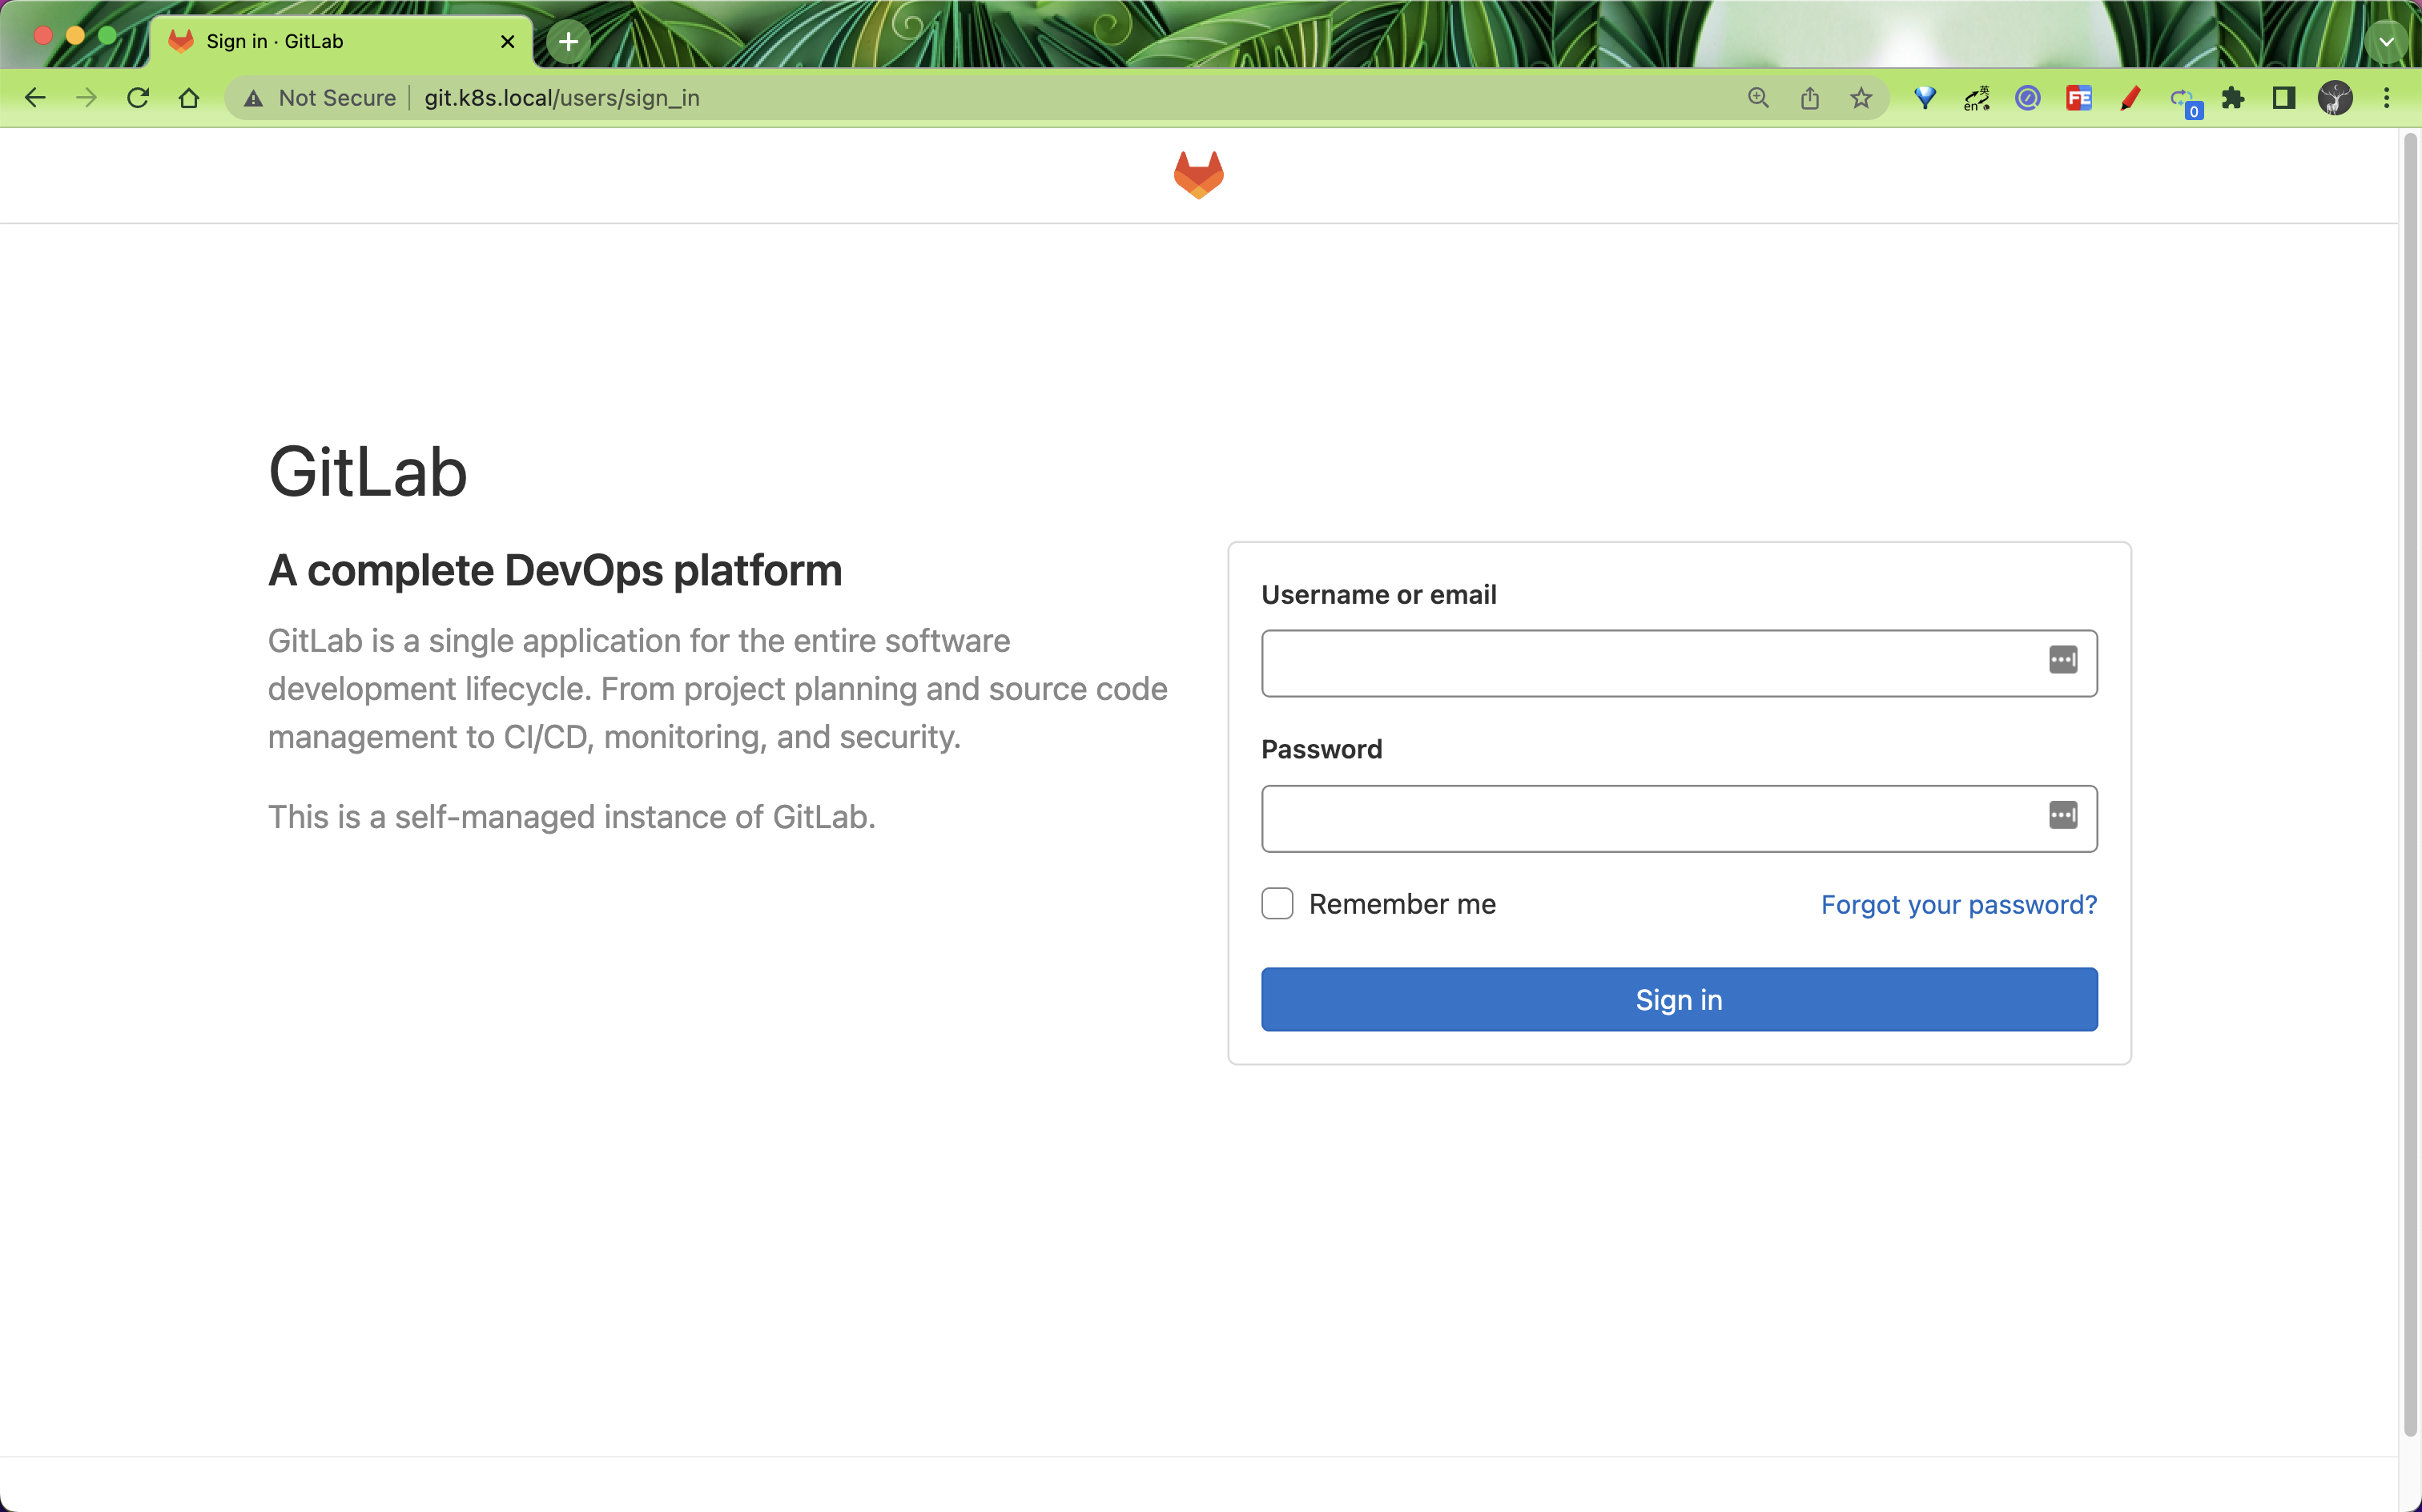
Task: Tick the Remember me checkbox
Action: (x=1277, y=903)
